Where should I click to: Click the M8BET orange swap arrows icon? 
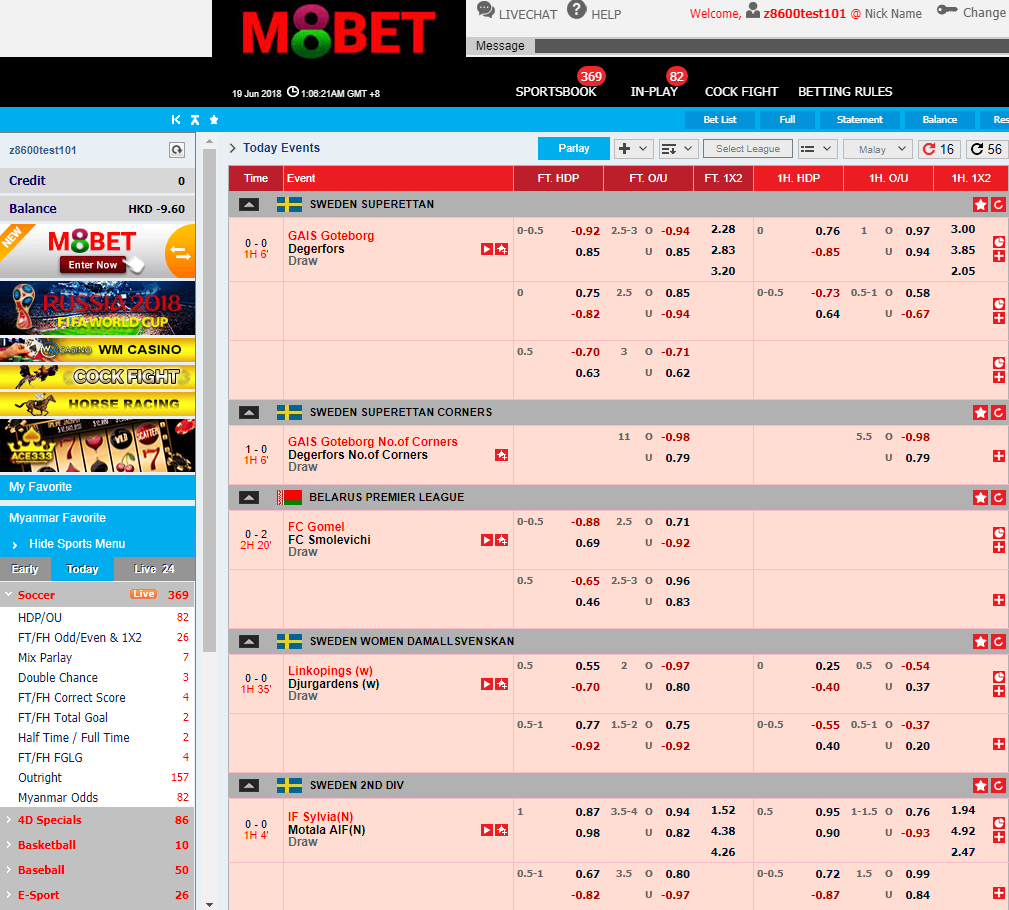tap(181, 252)
